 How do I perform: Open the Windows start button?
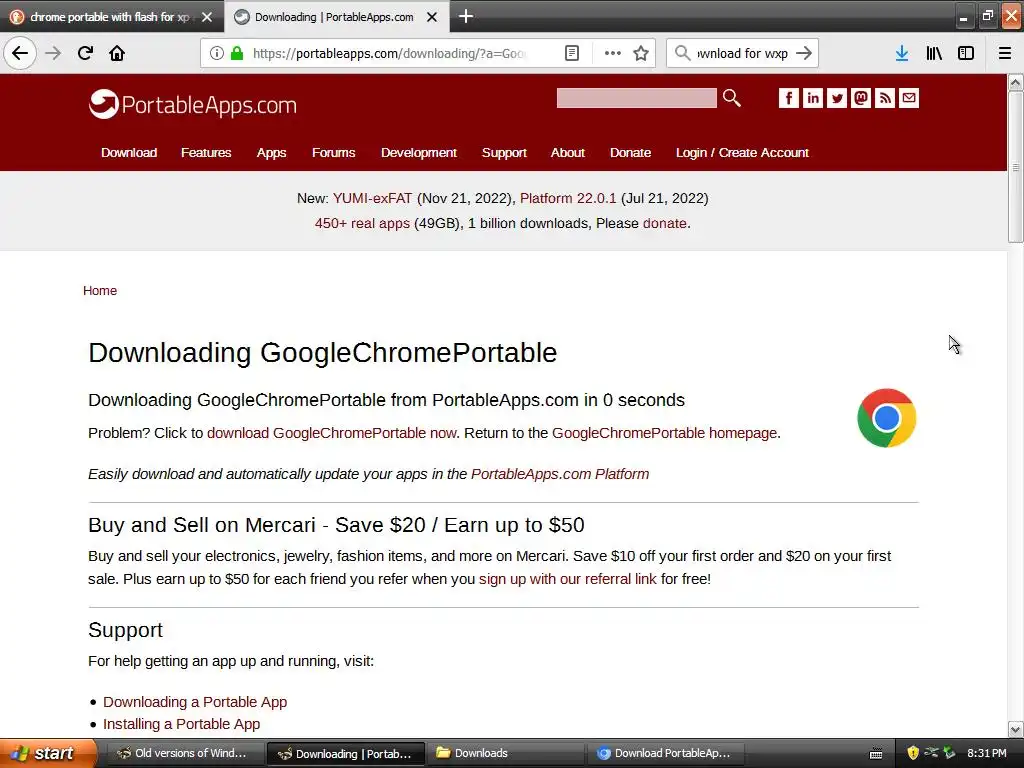coord(48,753)
